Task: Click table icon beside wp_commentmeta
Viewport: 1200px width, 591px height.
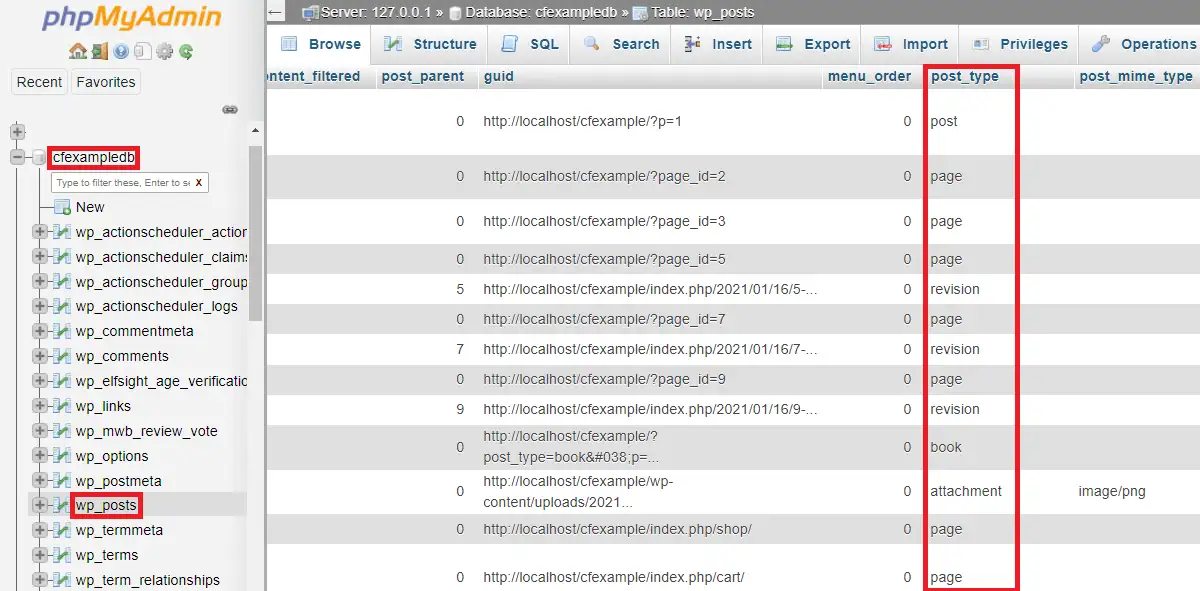Action: point(62,331)
